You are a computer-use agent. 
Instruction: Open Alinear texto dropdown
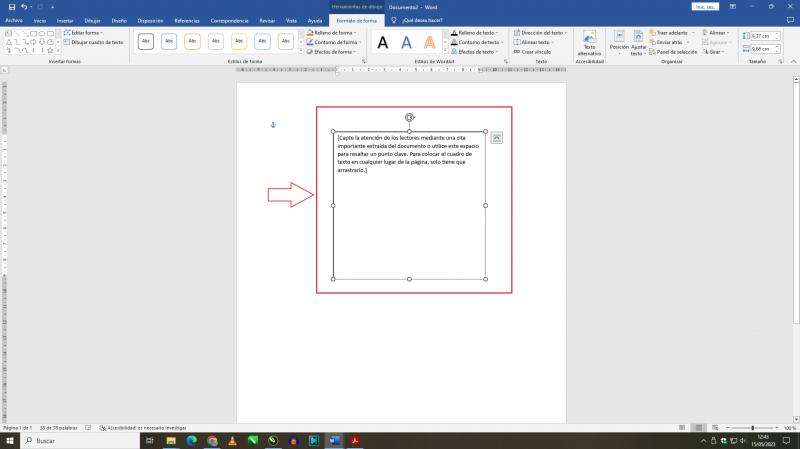534,42
